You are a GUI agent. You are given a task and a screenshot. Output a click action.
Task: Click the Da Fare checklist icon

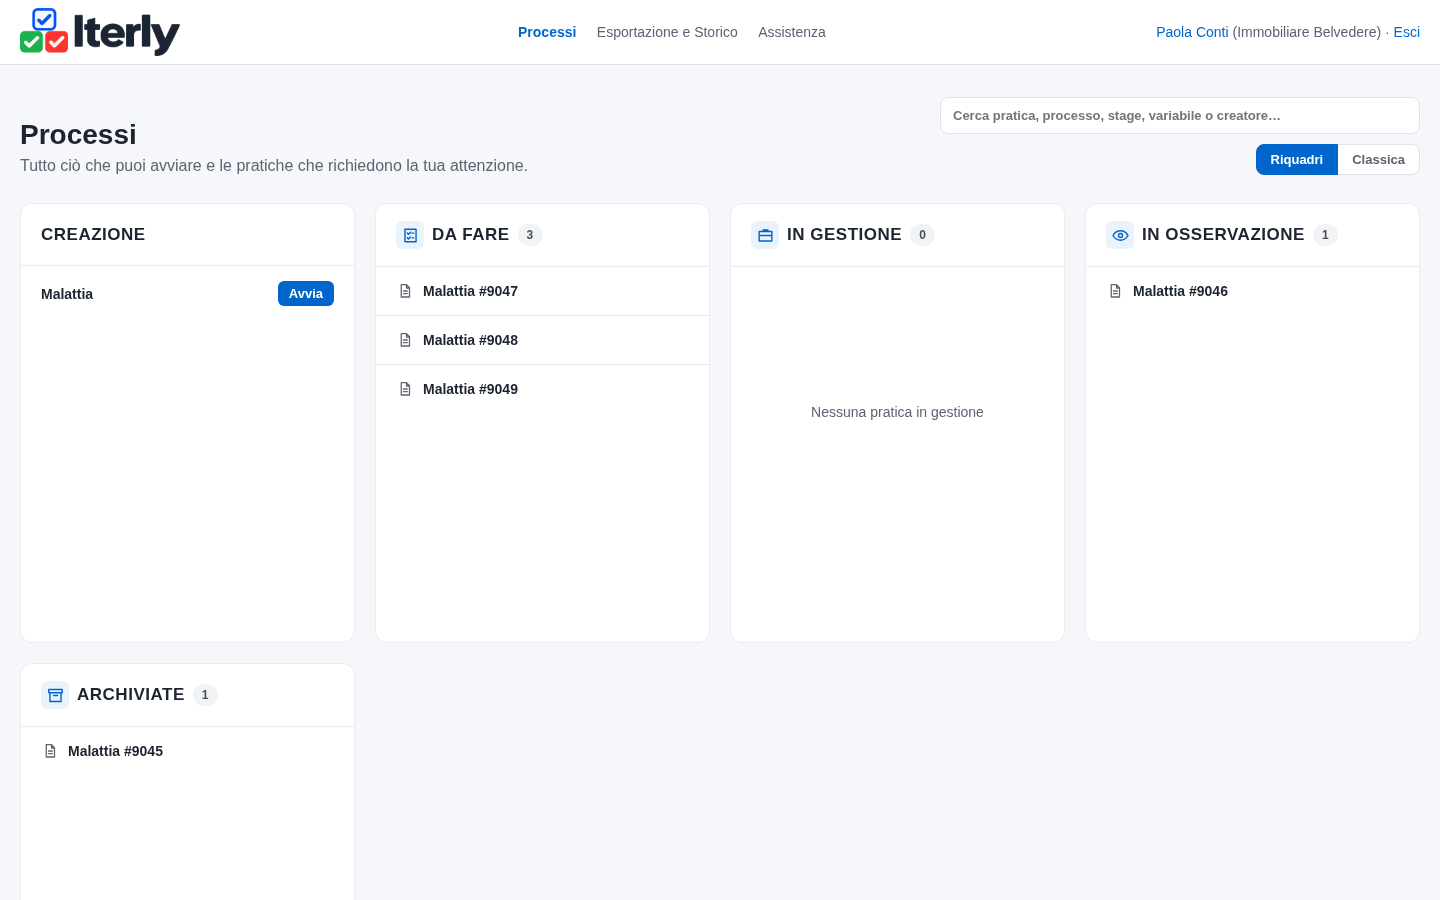click(x=410, y=235)
